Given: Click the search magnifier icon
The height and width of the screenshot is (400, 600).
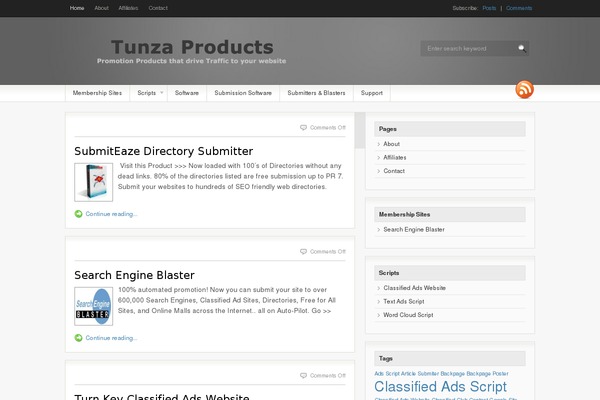Looking at the screenshot, I should click(x=522, y=48).
